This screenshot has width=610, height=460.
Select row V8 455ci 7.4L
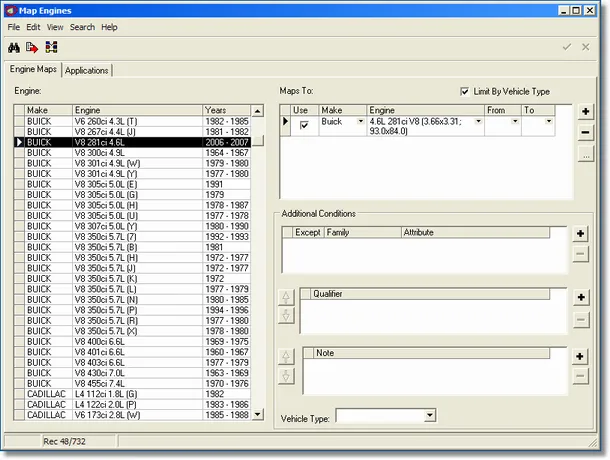[x=132, y=384]
